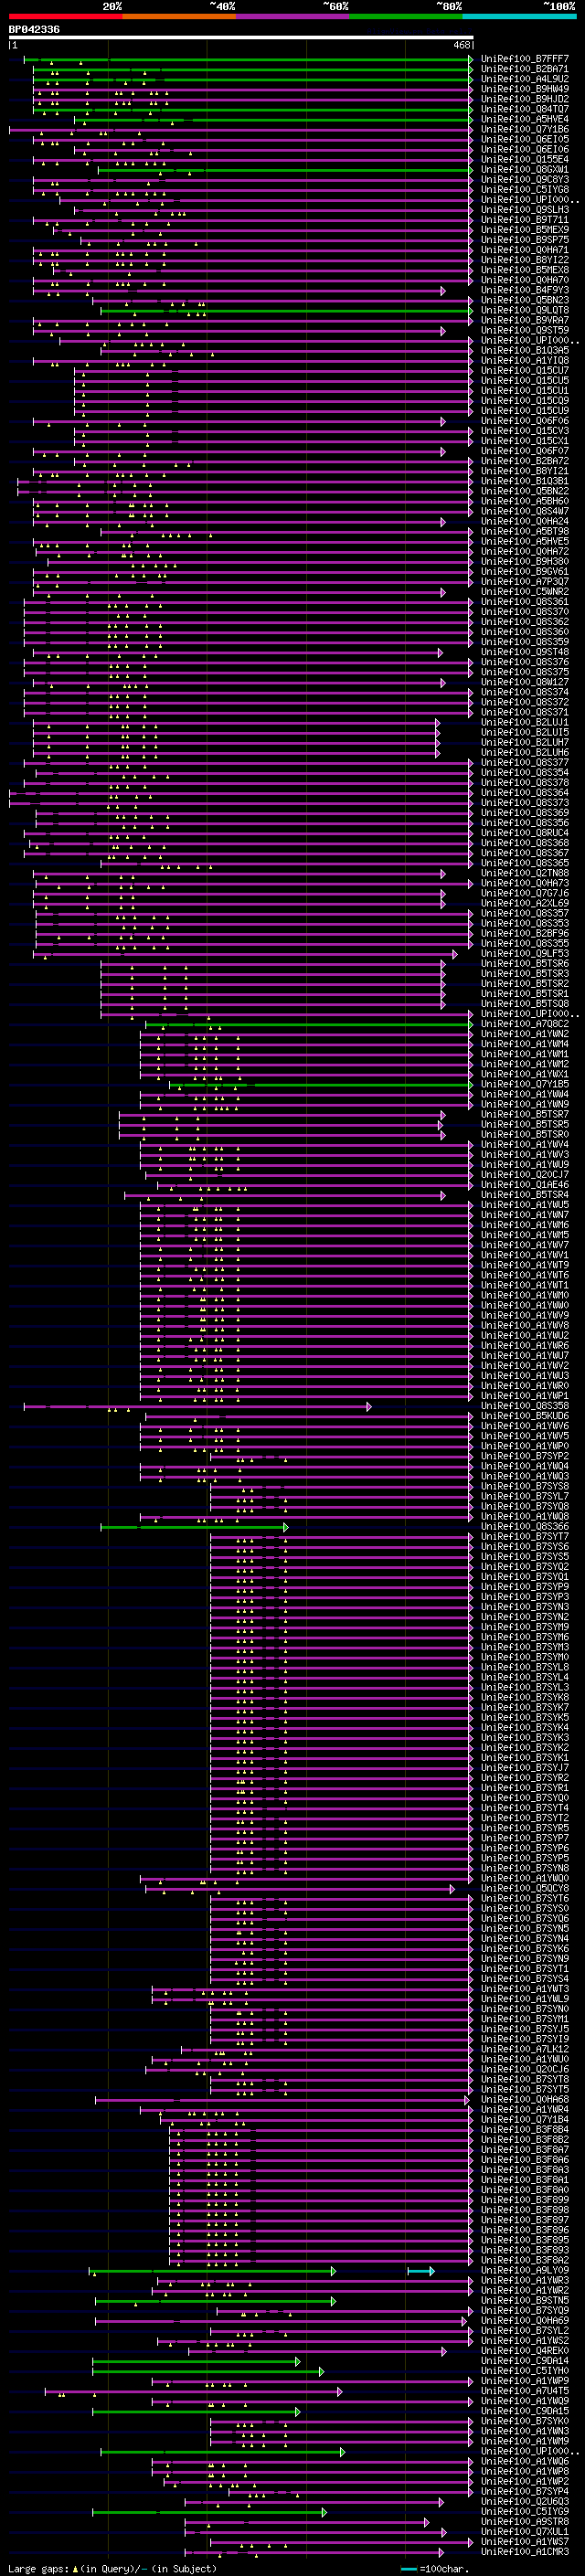Select the UniRef100_Q9LQT8 row label
The image size is (585, 2576).
(x=525, y=310)
